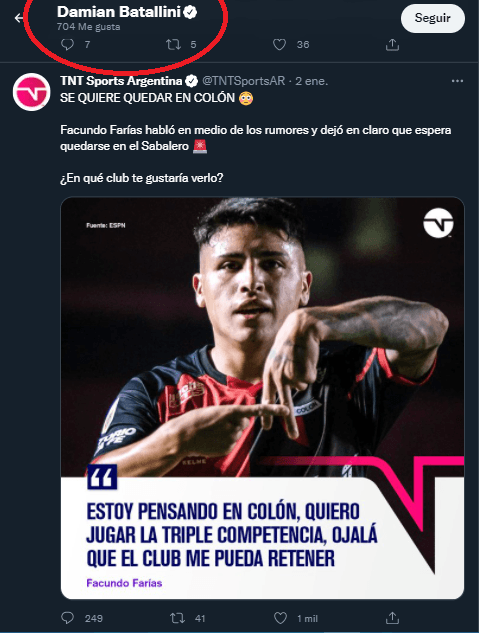Reply to the TNT Sports tweet with 249 comments

pos(67,618)
